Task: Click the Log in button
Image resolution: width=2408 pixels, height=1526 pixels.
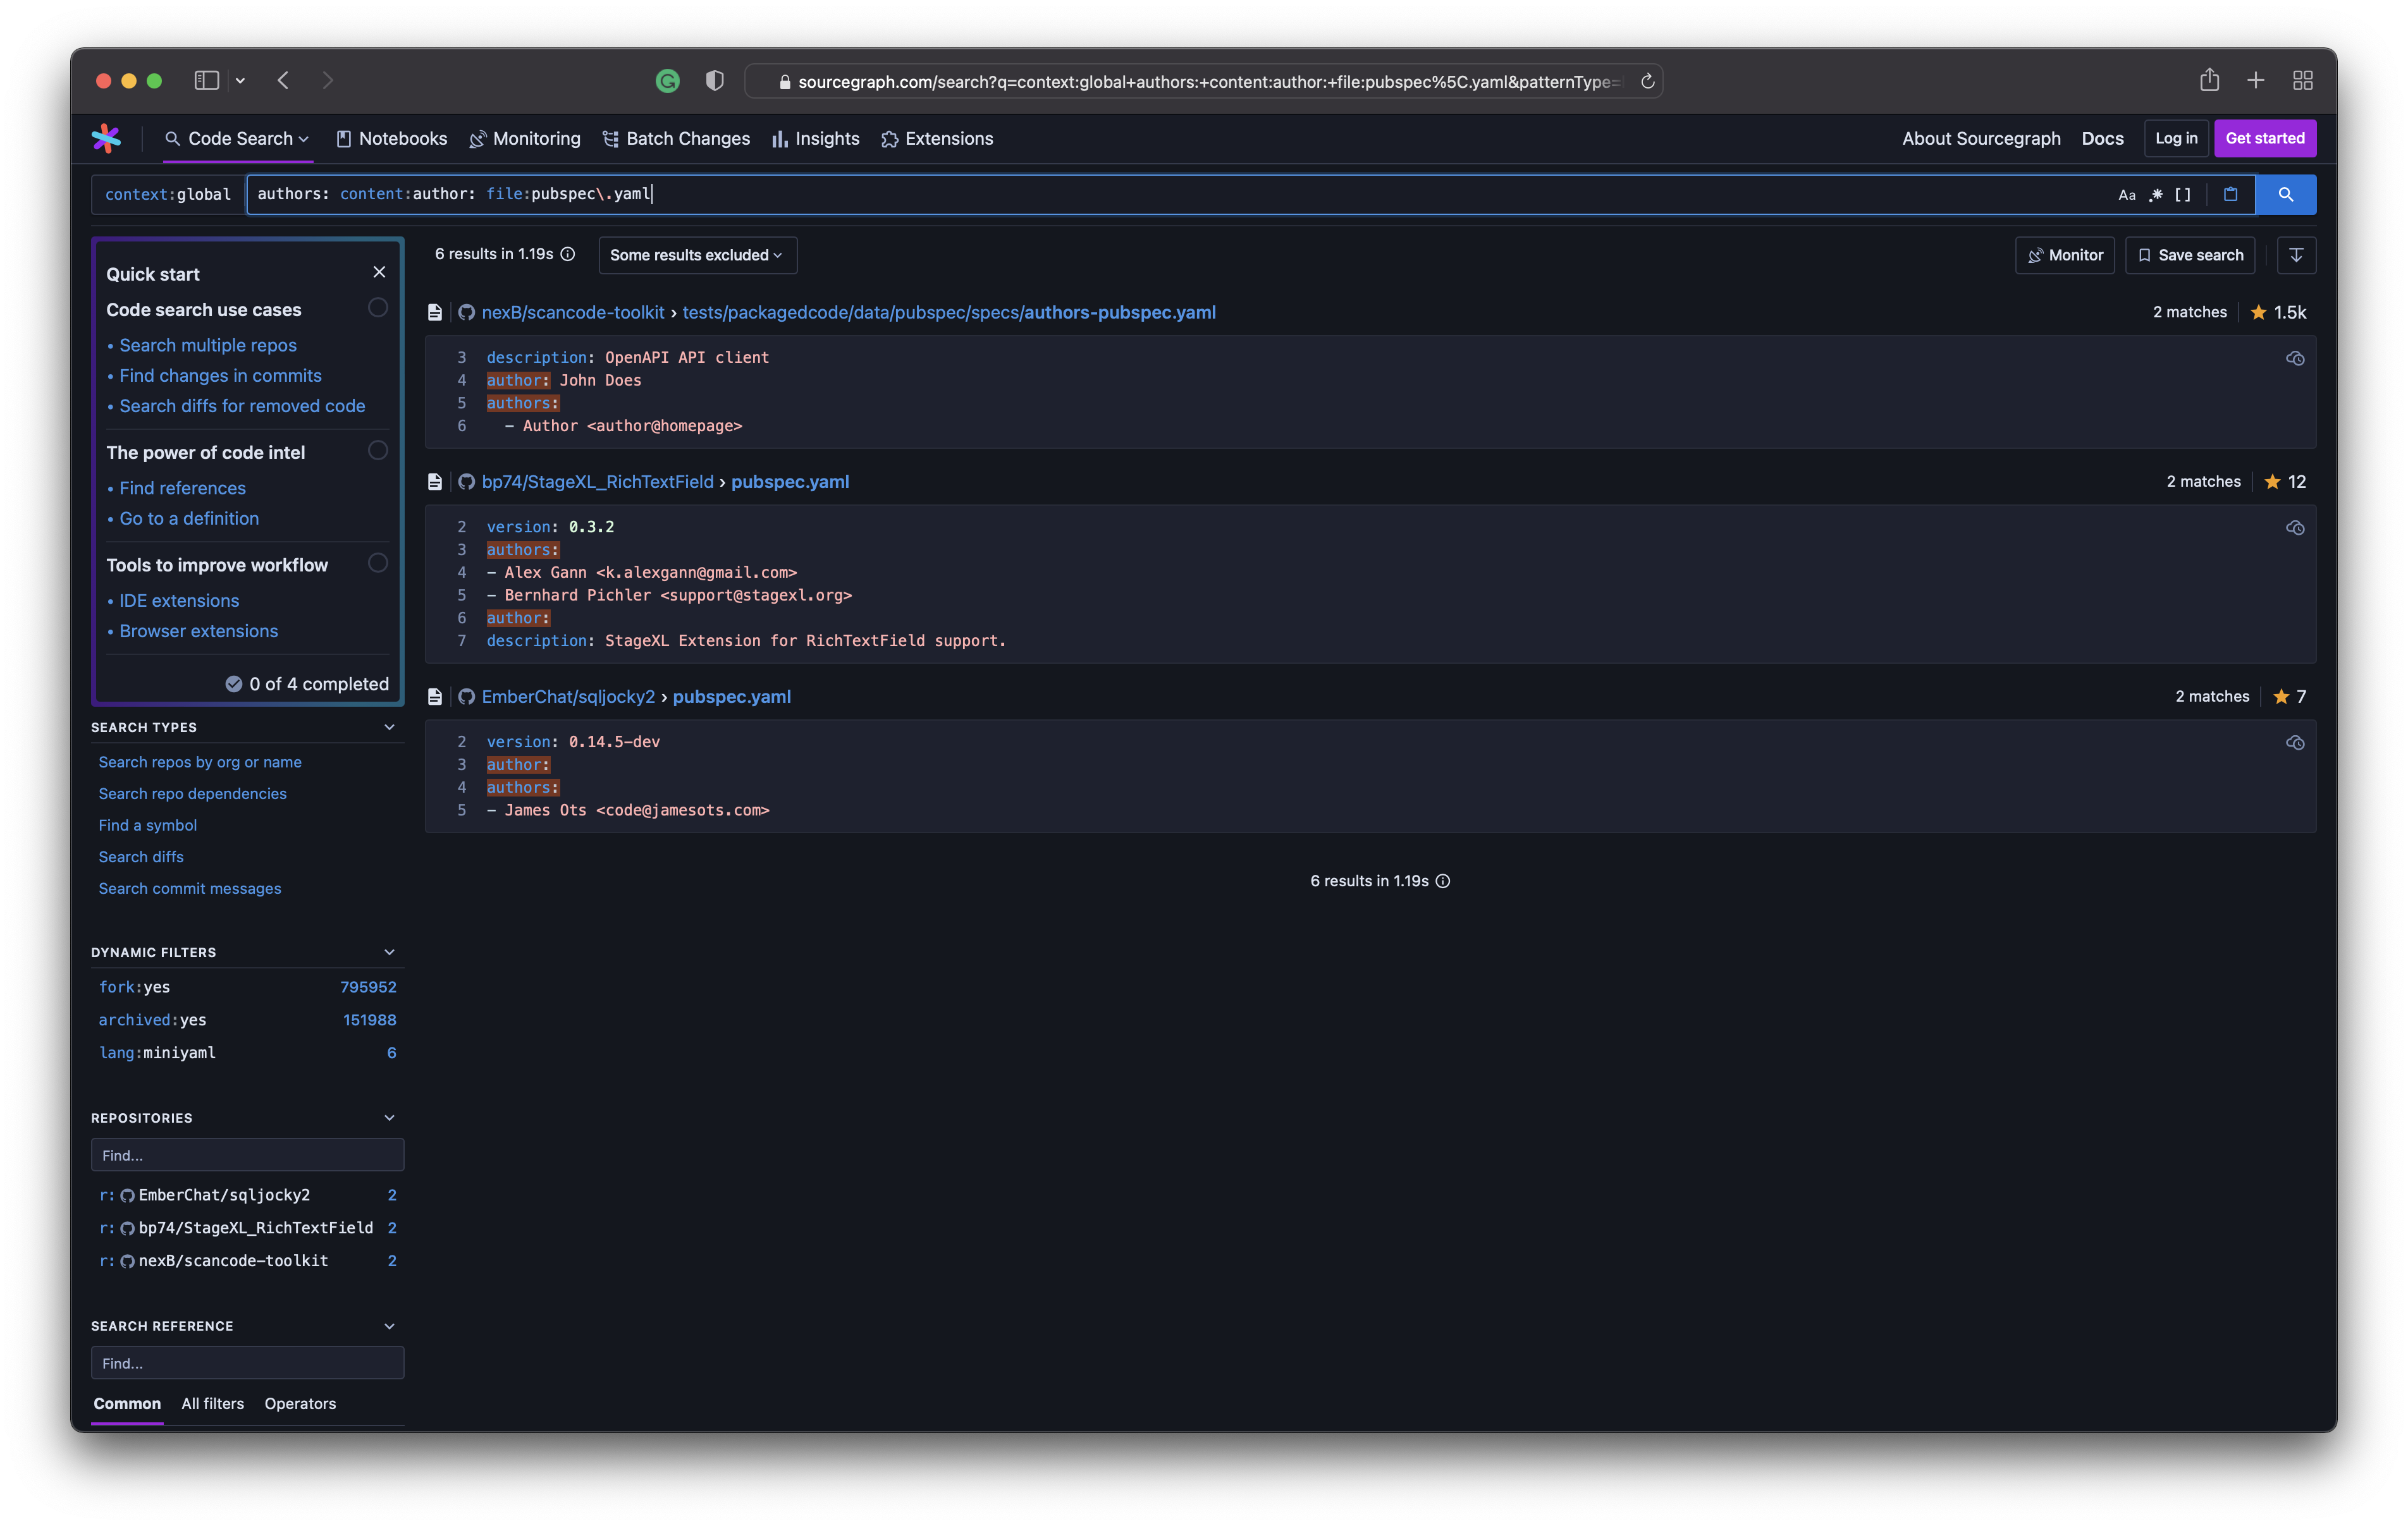Action: coord(2176,138)
